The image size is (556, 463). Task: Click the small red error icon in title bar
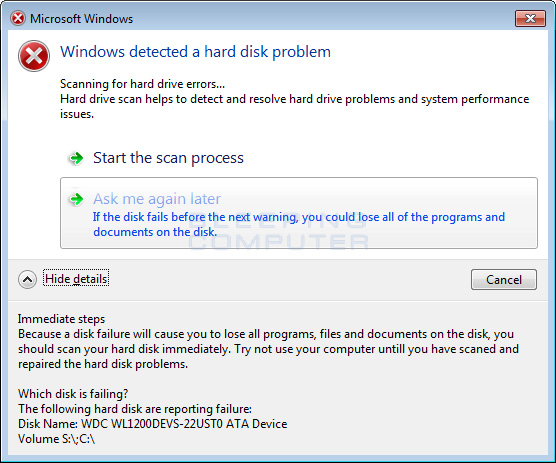18,18
